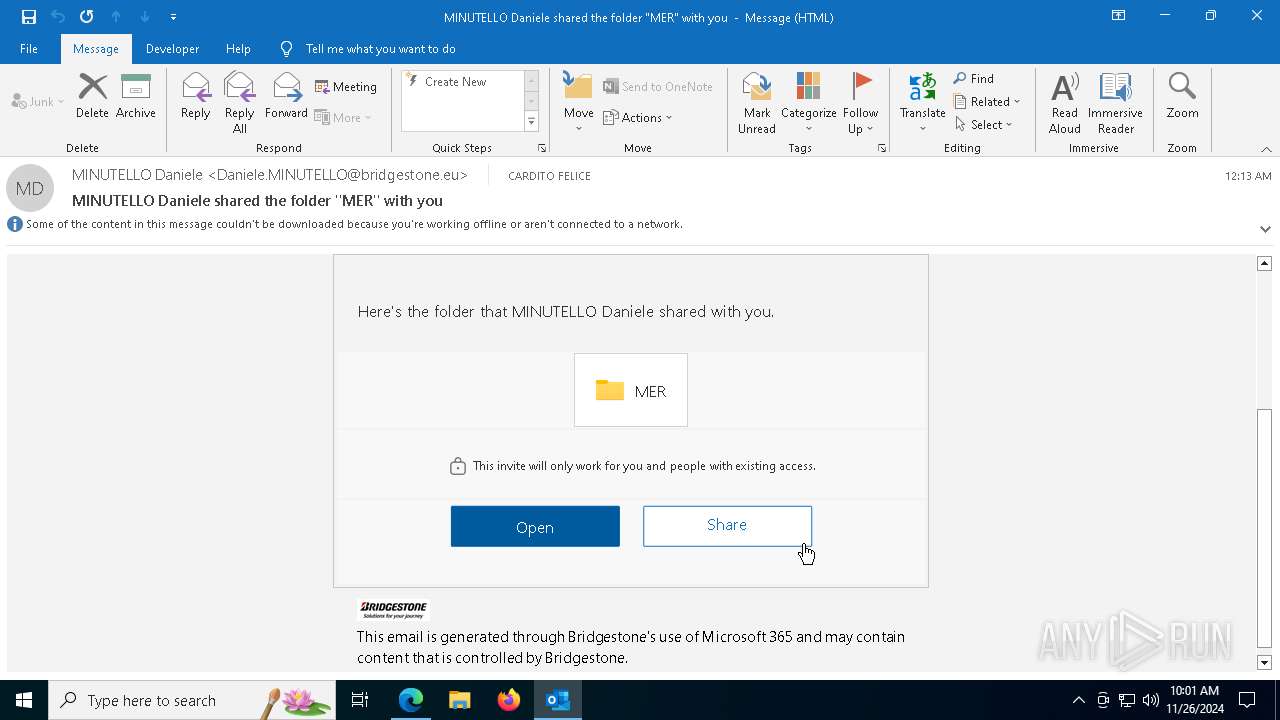The image size is (1280, 720).
Task: Open the Actions dropdown
Action: pyautogui.click(x=638, y=117)
